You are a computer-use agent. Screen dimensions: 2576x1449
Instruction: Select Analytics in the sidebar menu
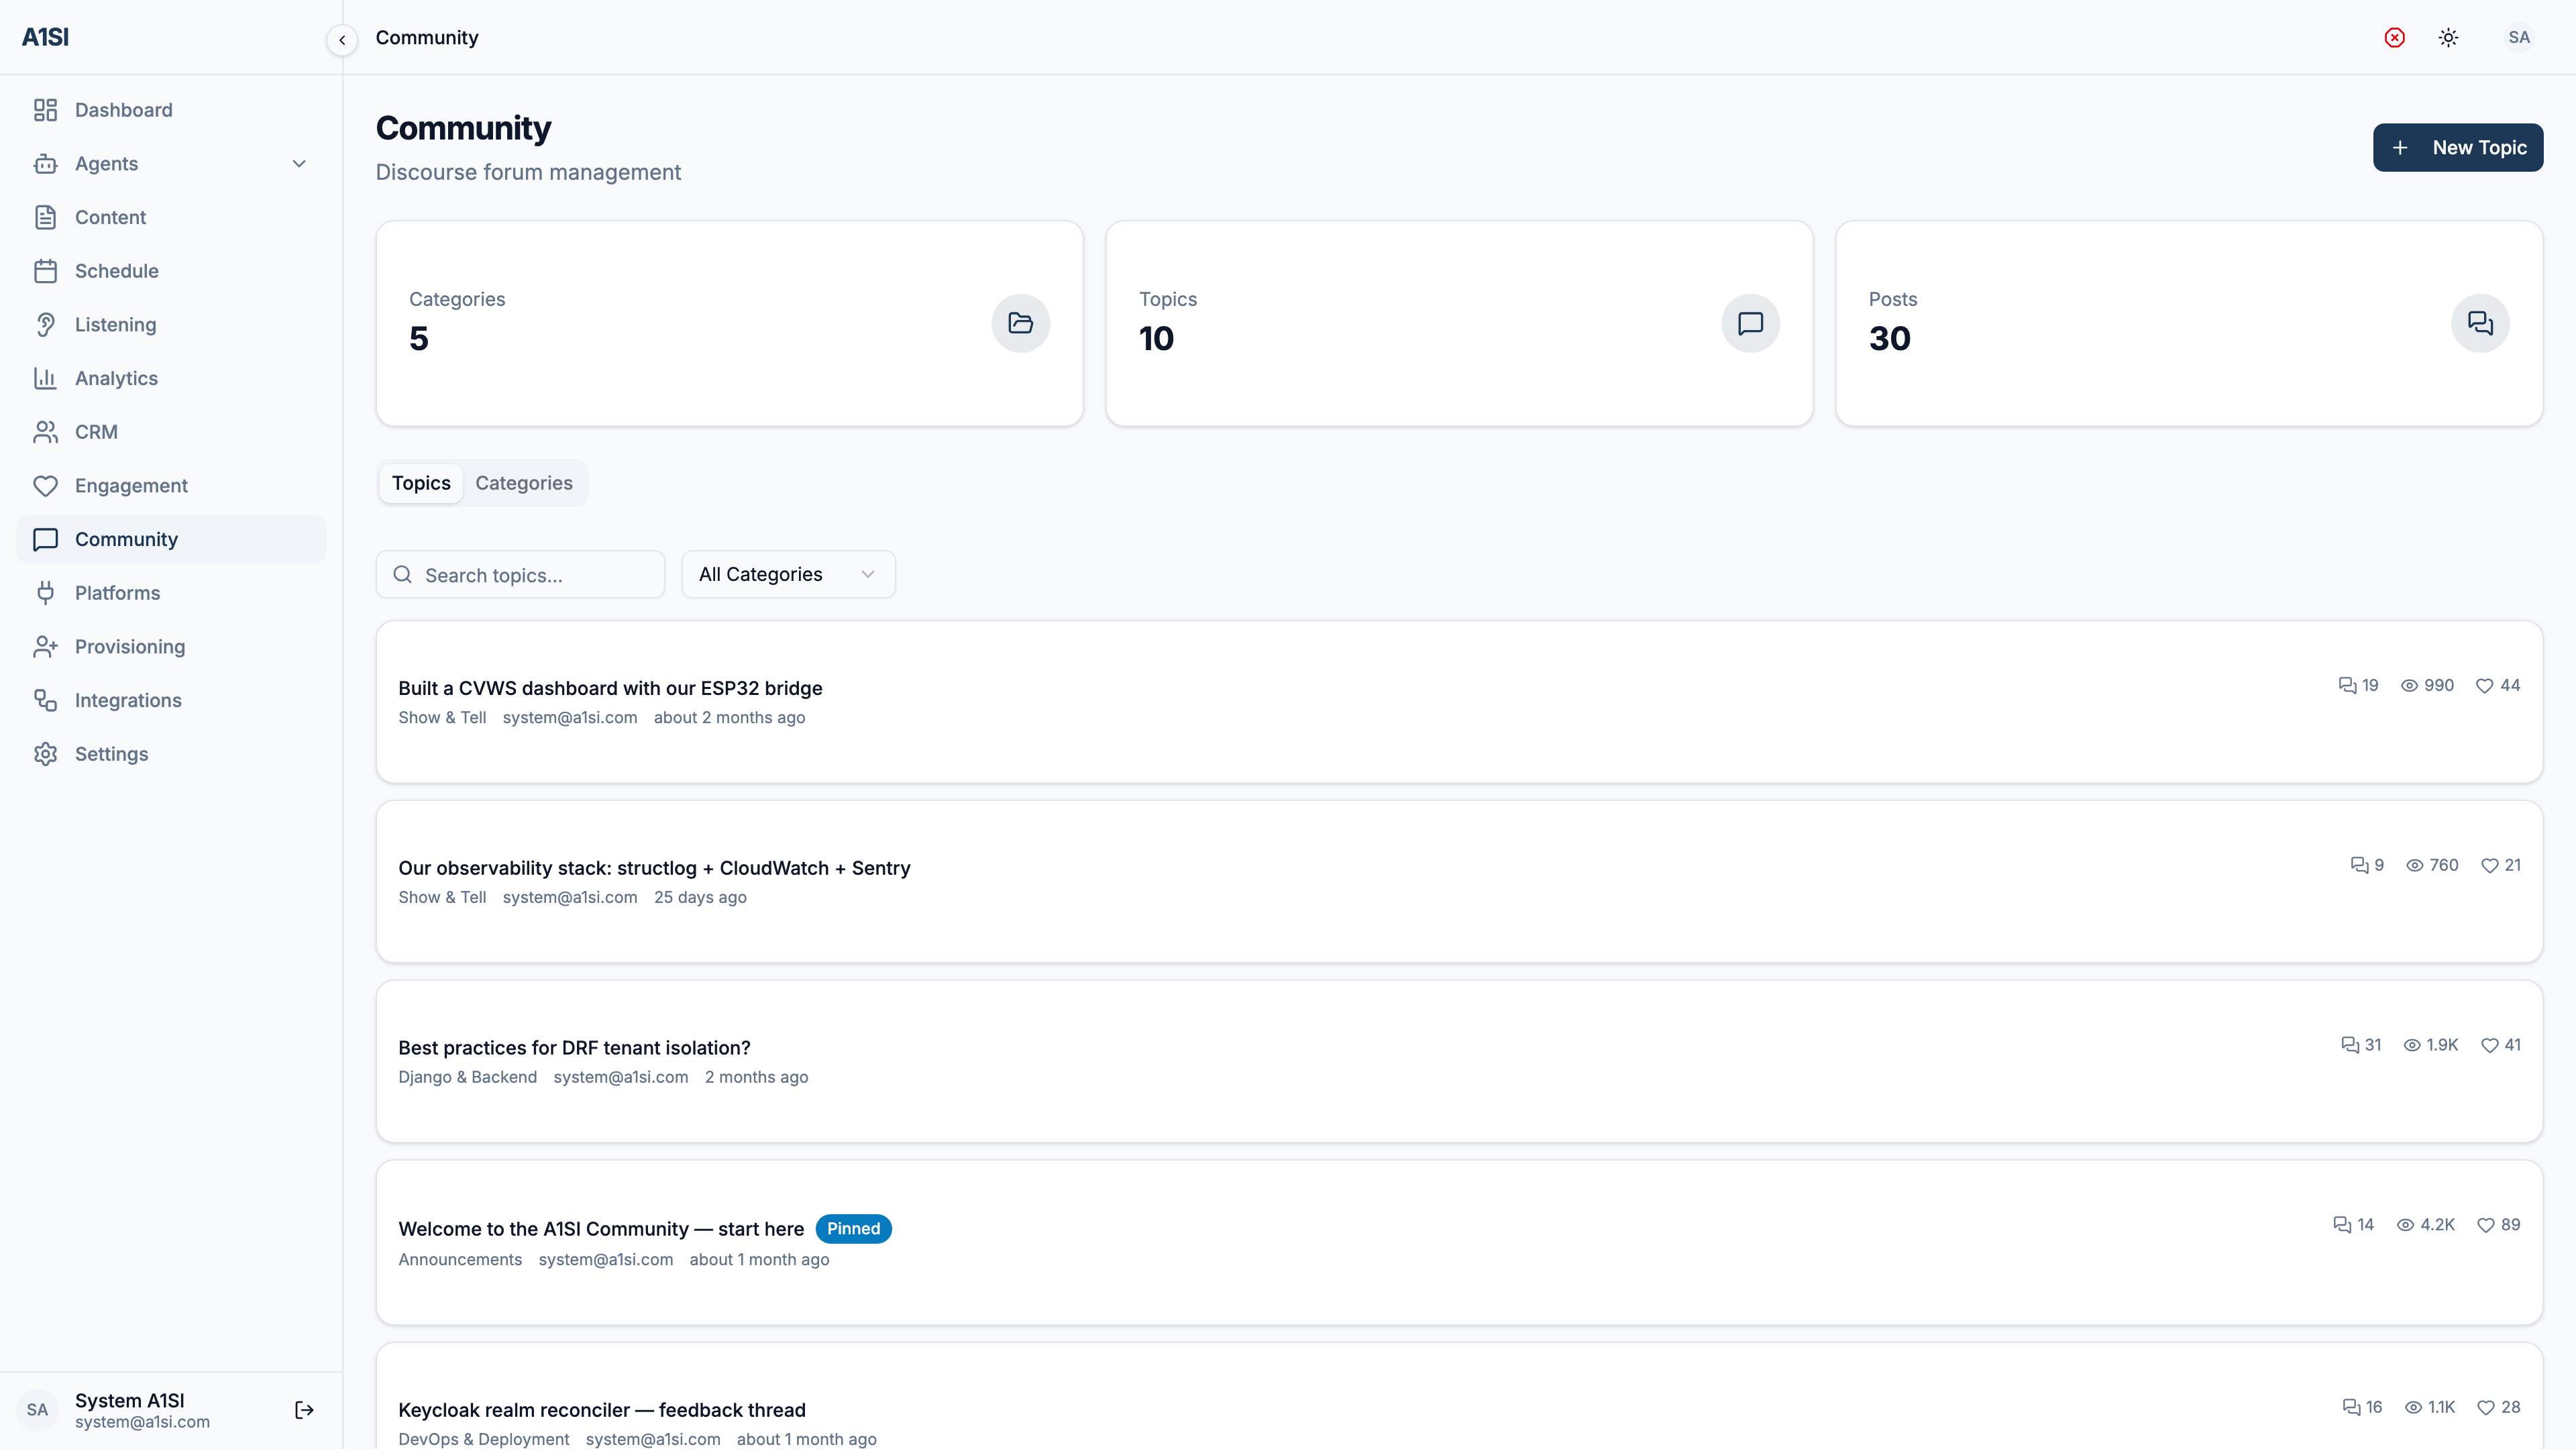point(171,378)
